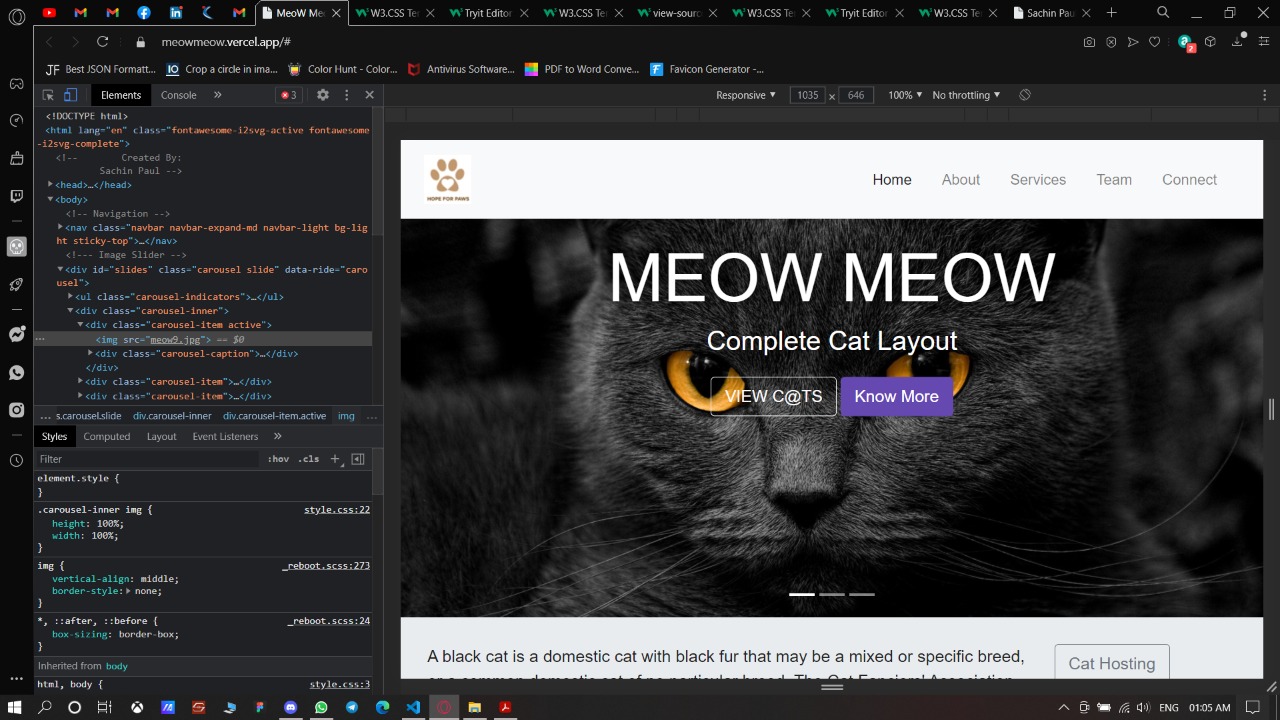Image resolution: width=1280 pixels, height=720 pixels.
Task: Select the first carousel slide indicator
Action: (x=802, y=594)
